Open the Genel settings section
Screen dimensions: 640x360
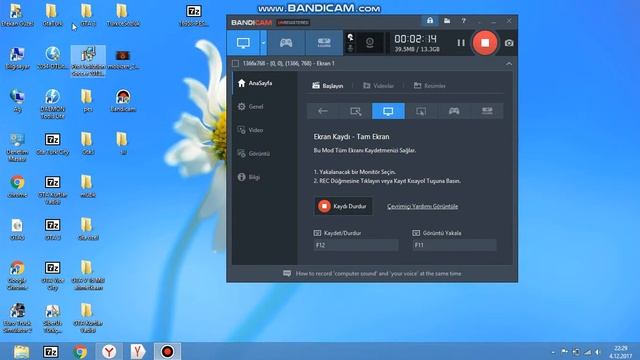pyautogui.click(x=265, y=107)
